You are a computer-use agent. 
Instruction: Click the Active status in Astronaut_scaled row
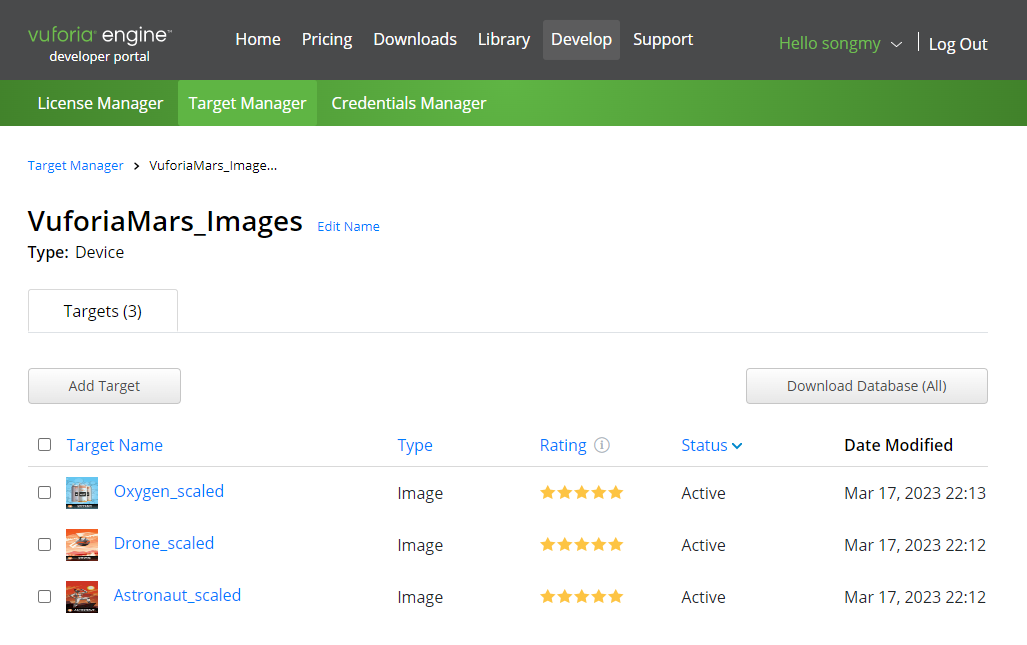(703, 597)
